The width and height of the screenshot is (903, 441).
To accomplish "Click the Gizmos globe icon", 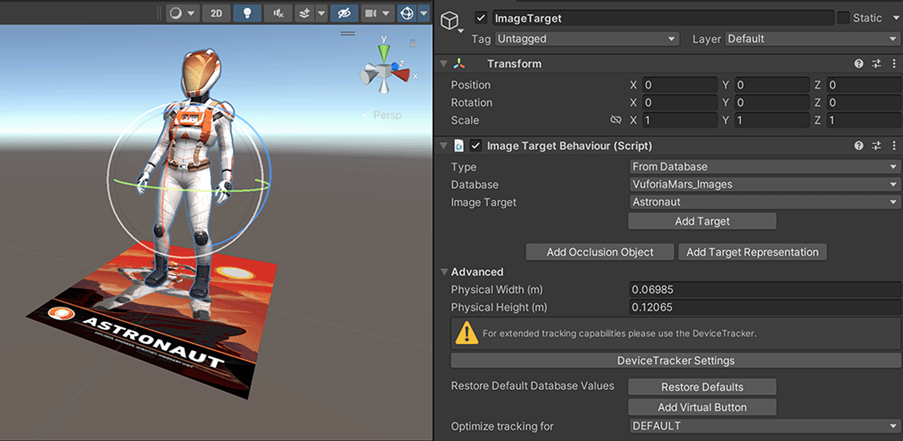I will click(407, 14).
